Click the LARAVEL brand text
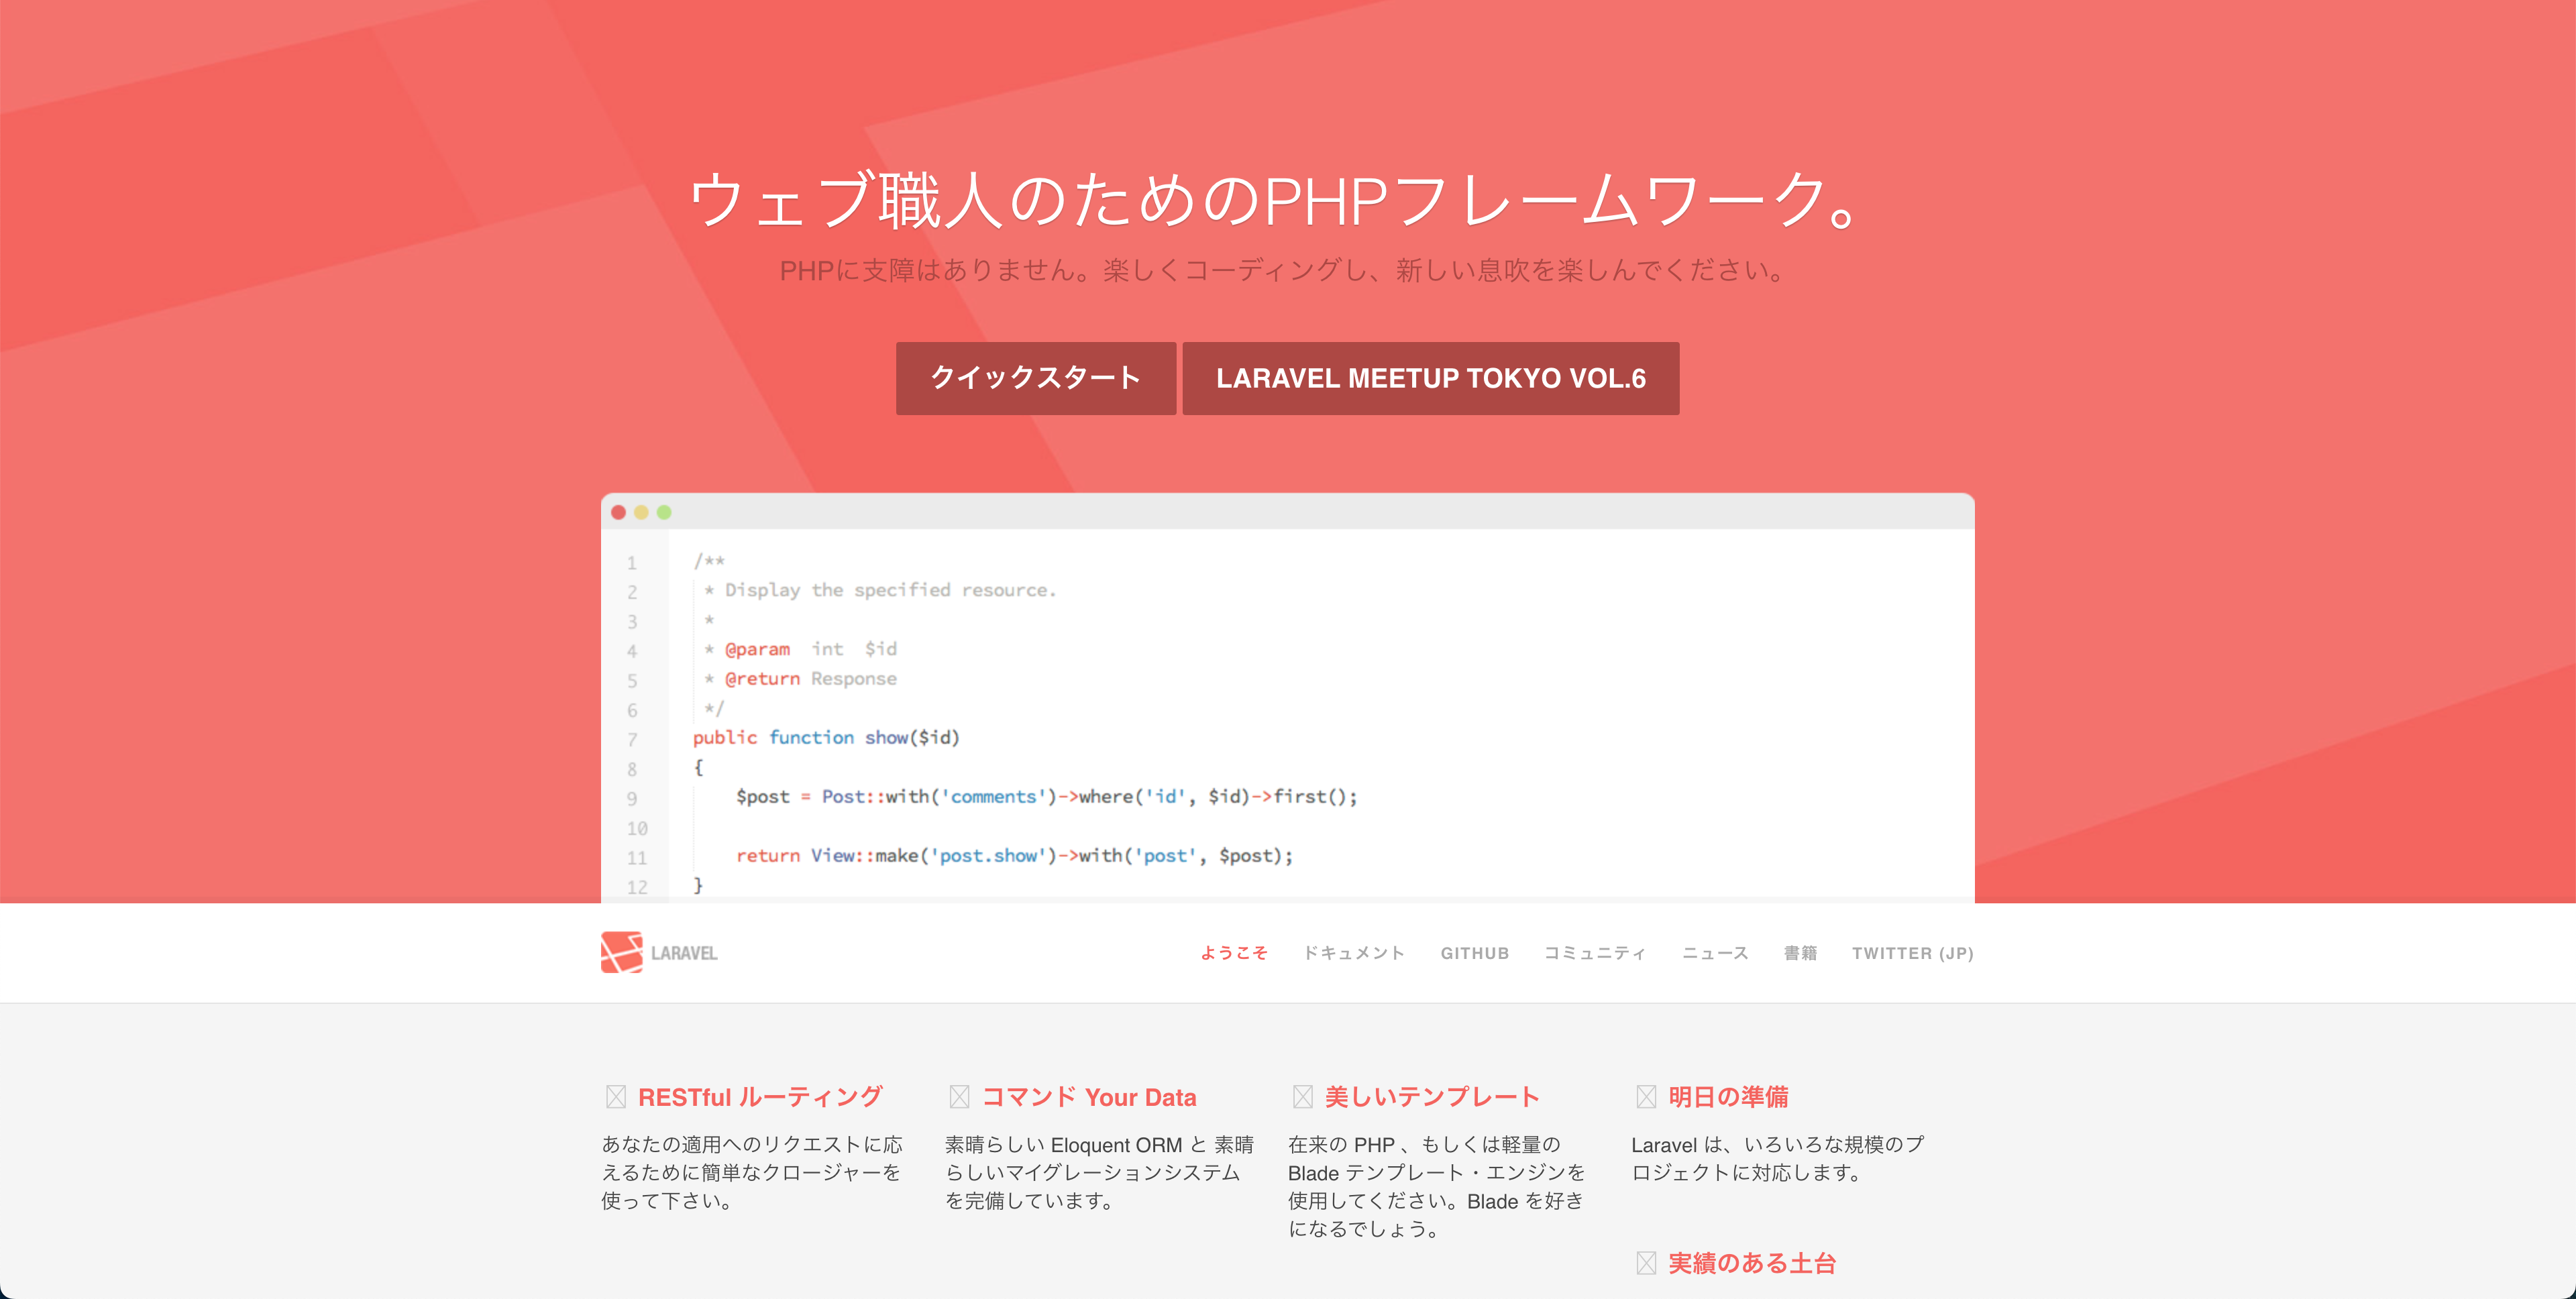The width and height of the screenshot is (2576, 1299). point(684,953)
